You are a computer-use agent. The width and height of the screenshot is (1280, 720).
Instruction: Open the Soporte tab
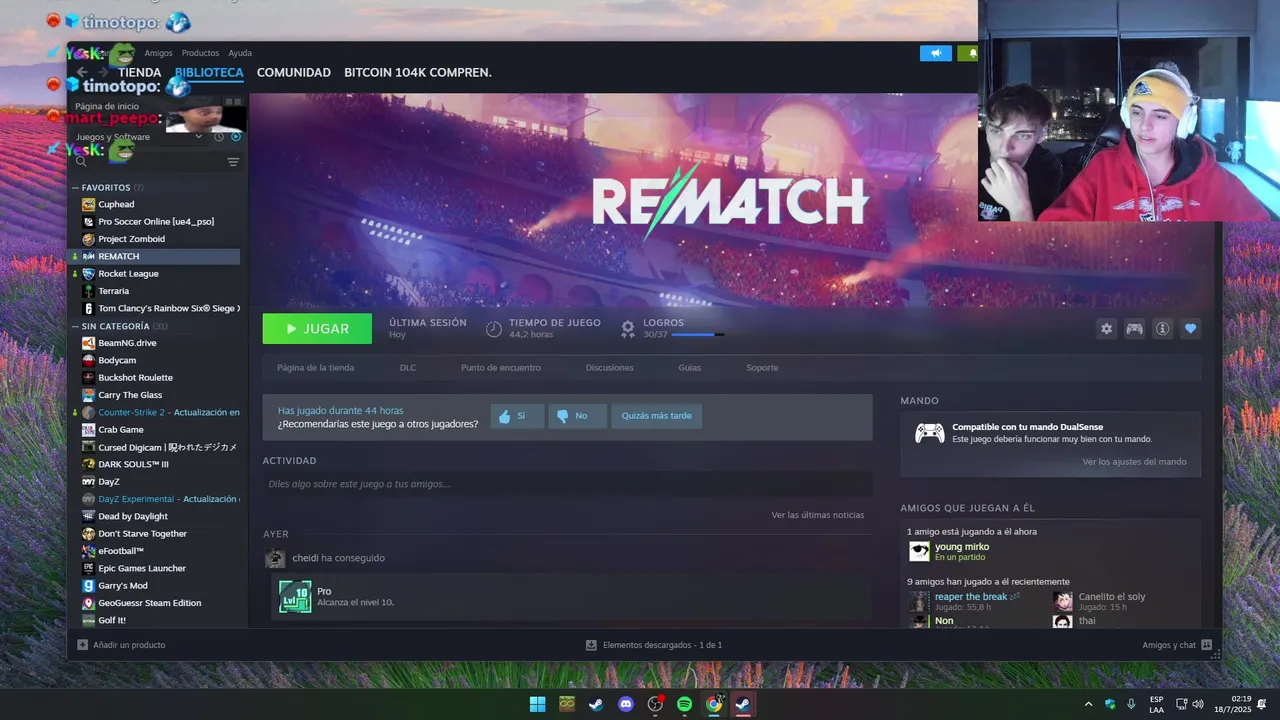(x=762, y=368)
